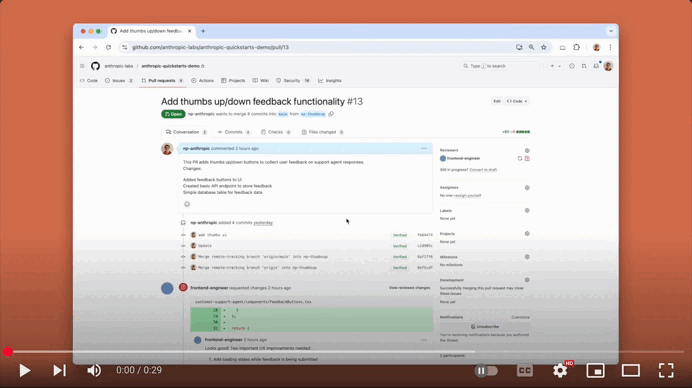Toggle closed captions CC button
This screenshot has width=692, height=388.
tap(525, 370)
